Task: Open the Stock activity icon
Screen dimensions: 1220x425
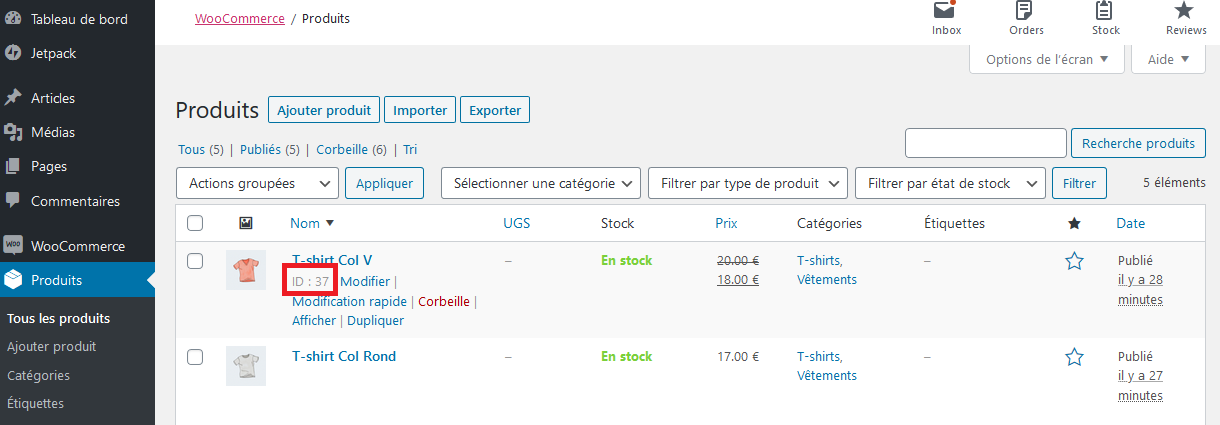Action: (x=1105, y=11)
